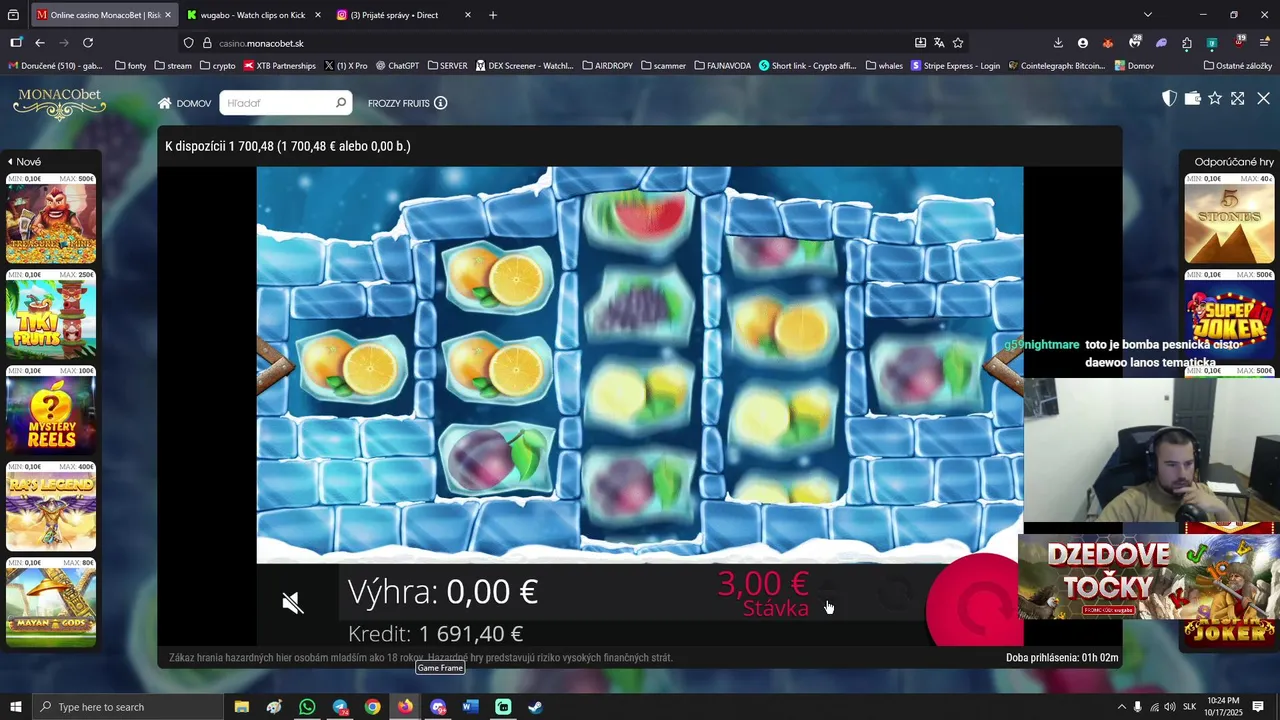
Task: Open scammer bookmarks folder
Action: click(663, 66)
